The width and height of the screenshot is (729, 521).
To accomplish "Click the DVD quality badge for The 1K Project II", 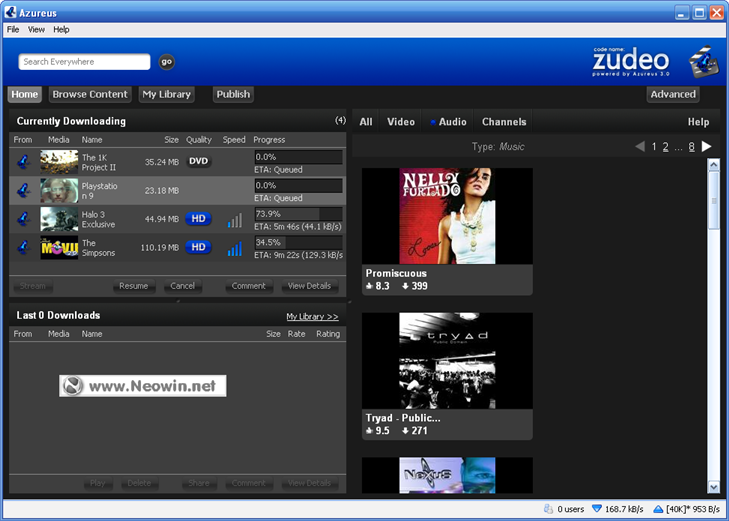I will 199,161.
